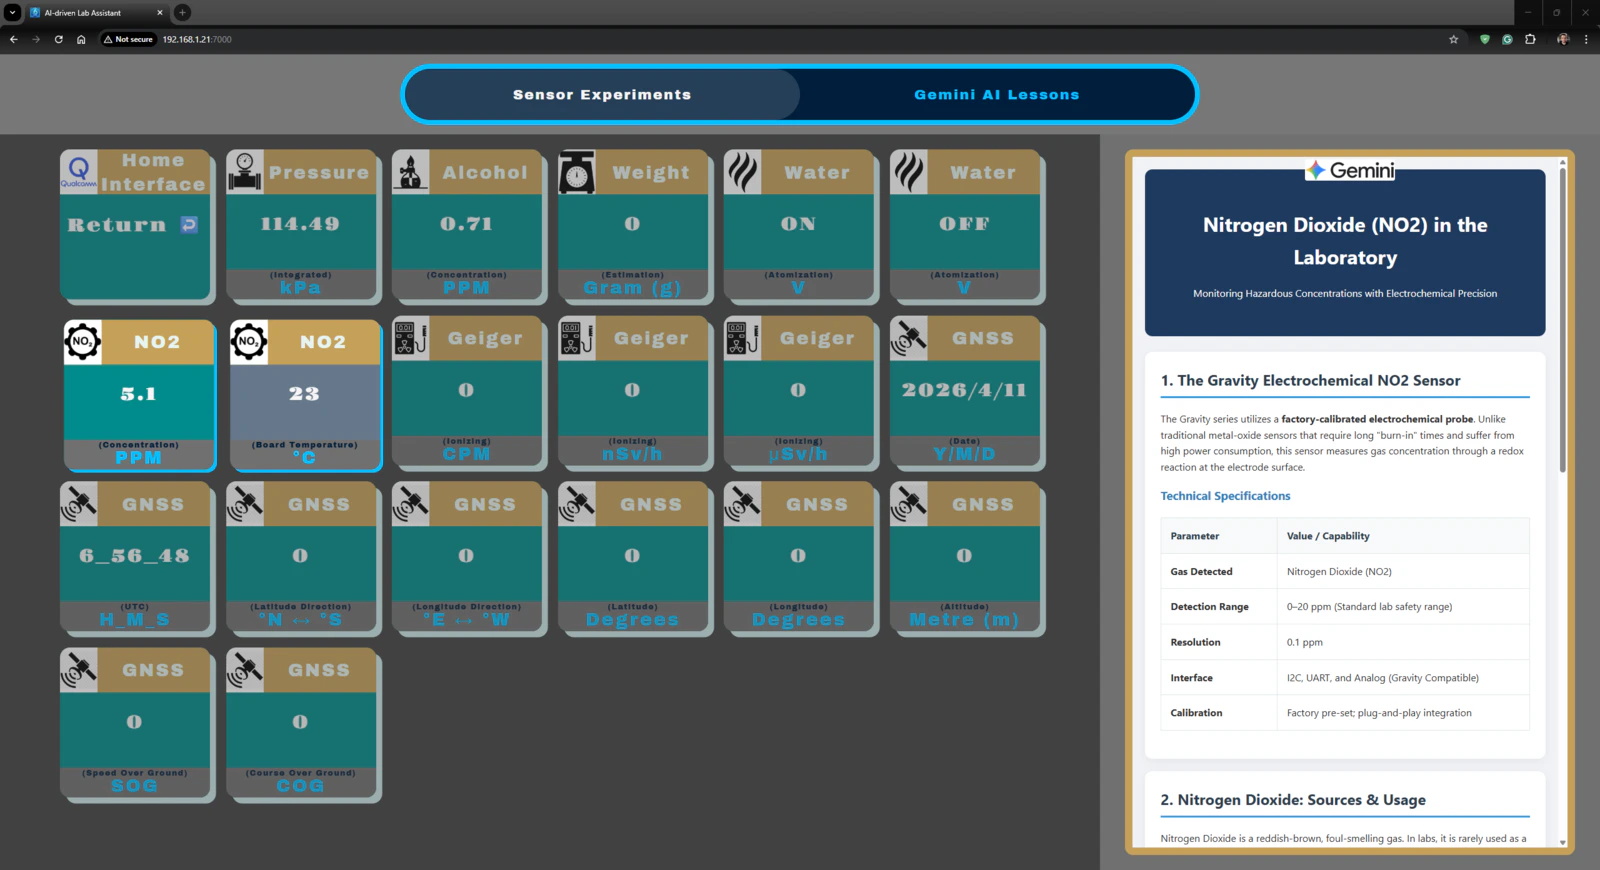Image resolution: width=1600 pixels, height=870 pixels.
Task: Toggle the Water atomization ON card
Action: [799, 226]
